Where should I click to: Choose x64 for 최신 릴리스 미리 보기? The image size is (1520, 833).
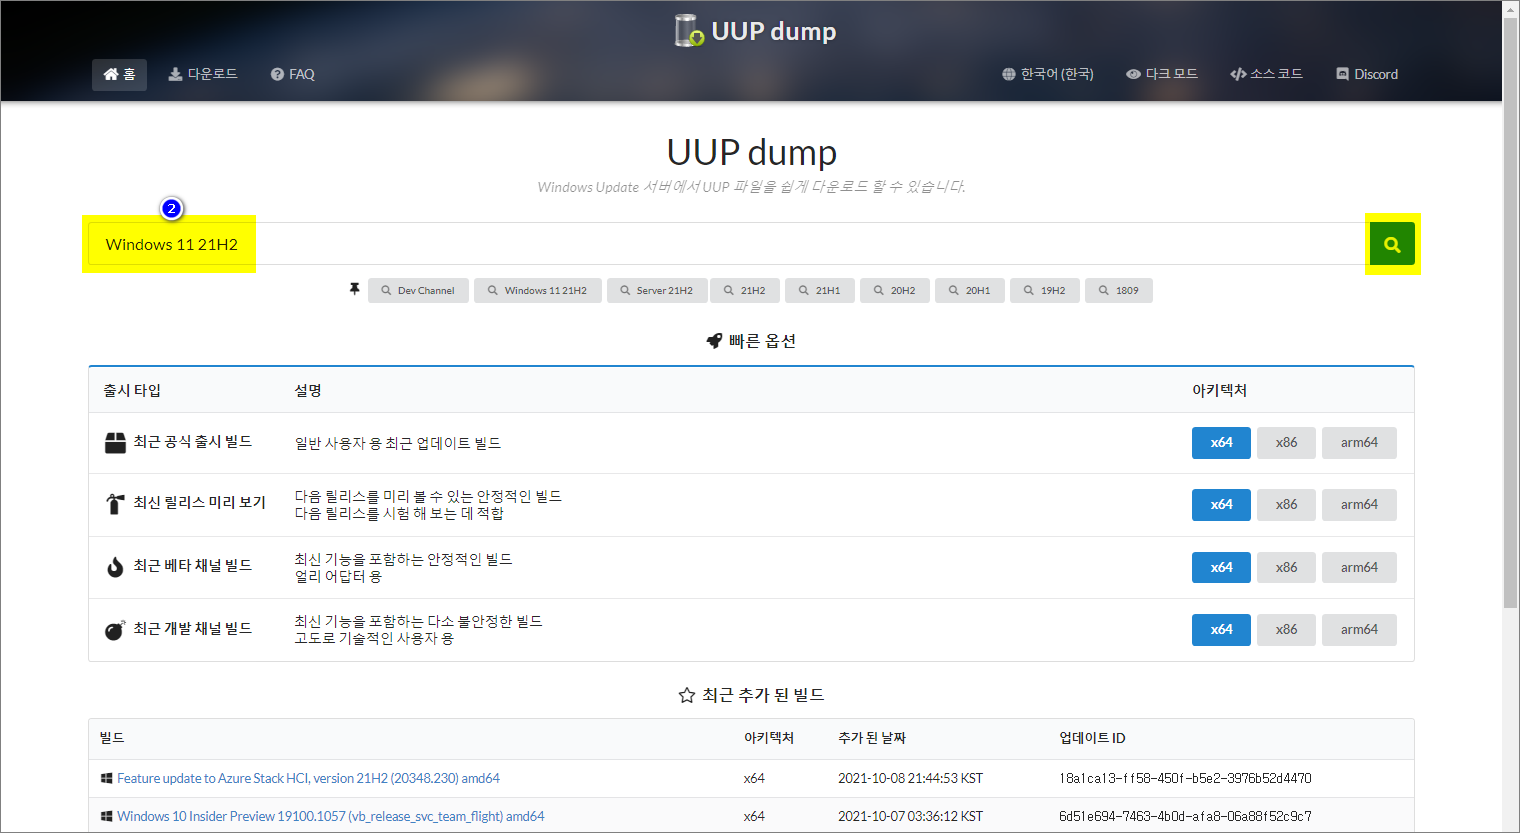click(1221, 505)
